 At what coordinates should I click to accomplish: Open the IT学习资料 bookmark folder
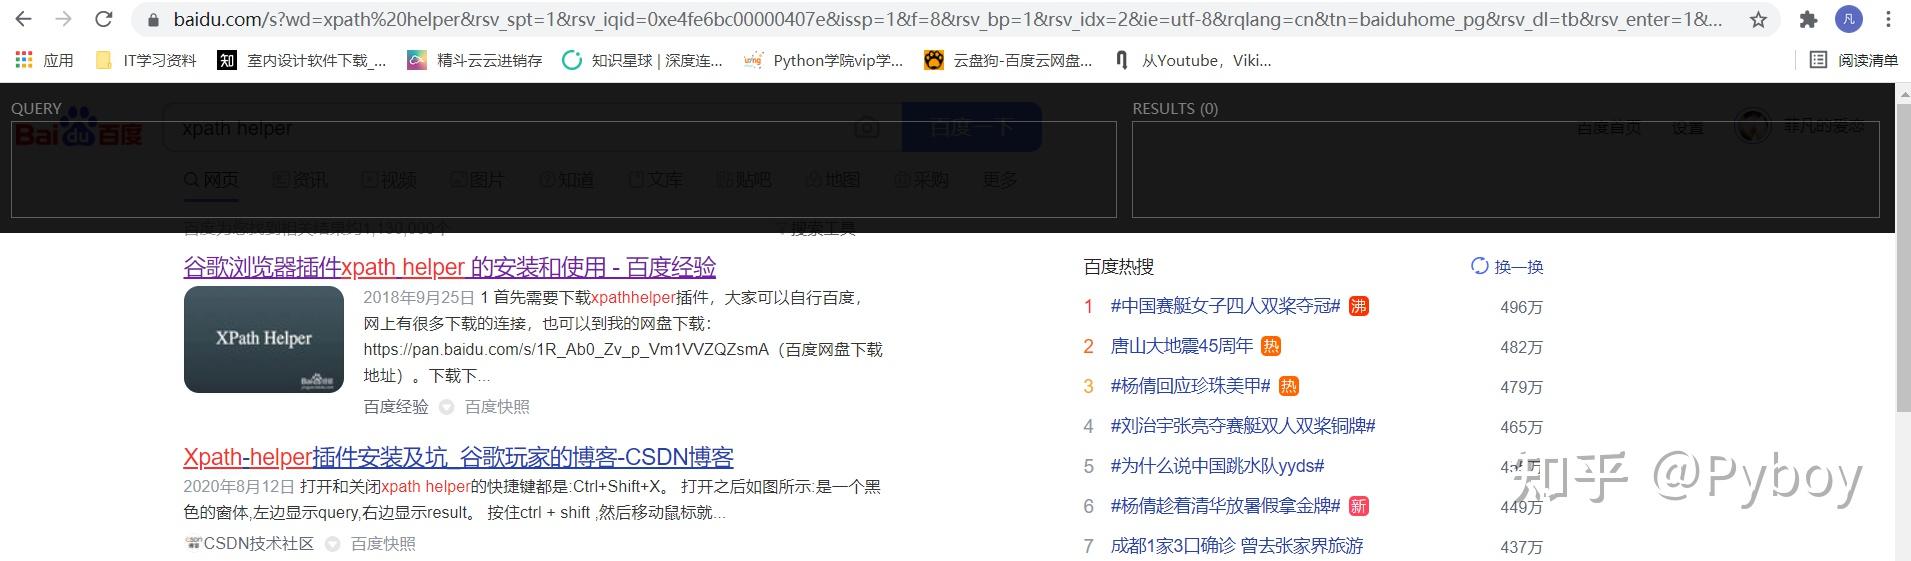click(146, 60)
